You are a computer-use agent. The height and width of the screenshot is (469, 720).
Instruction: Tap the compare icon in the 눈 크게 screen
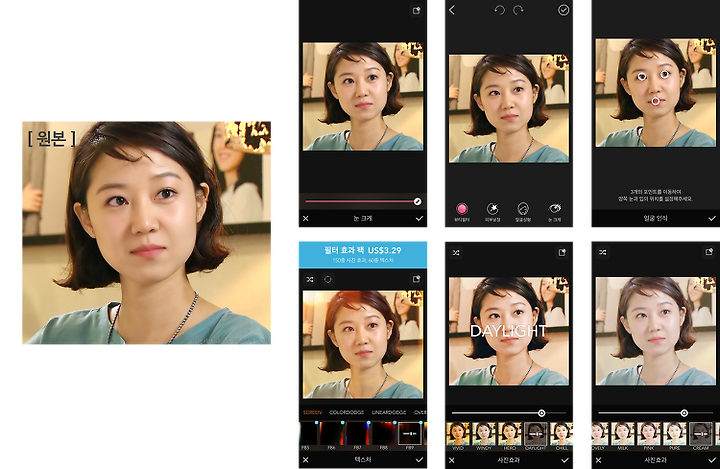416,11
